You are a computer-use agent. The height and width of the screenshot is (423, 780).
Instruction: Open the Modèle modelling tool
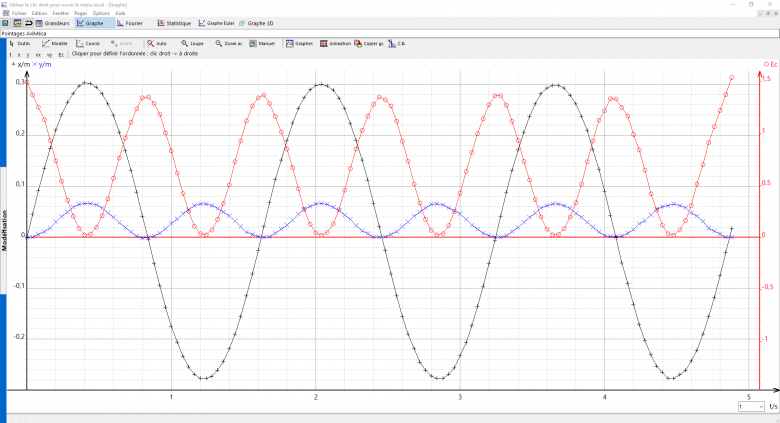[x=55, y=44]
